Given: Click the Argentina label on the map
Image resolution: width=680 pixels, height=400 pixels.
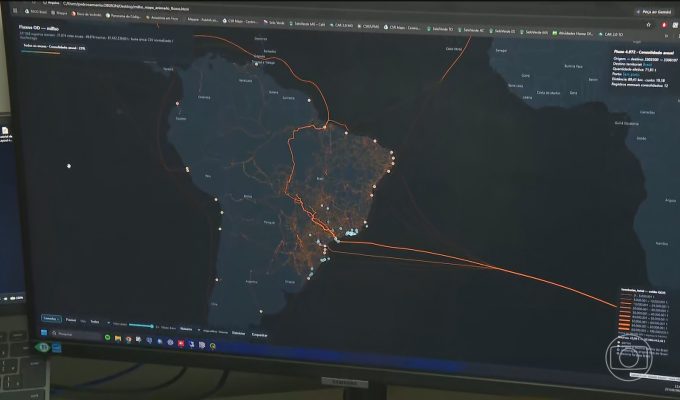Looking at the screenshot, I should click(x=252, y=282).
